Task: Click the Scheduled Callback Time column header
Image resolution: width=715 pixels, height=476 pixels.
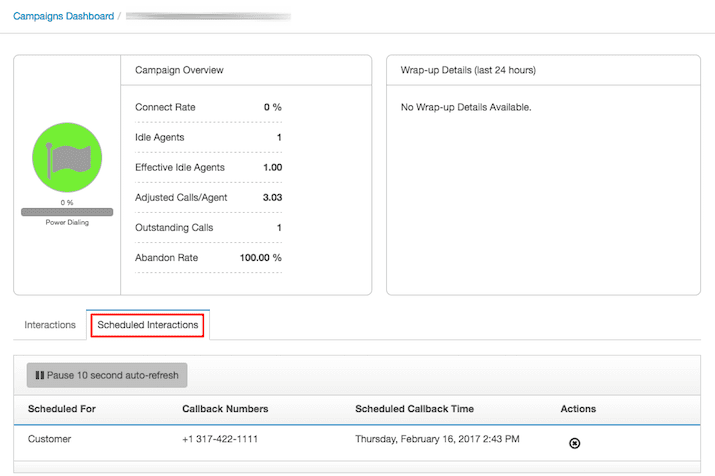Action: pos(414,409)
